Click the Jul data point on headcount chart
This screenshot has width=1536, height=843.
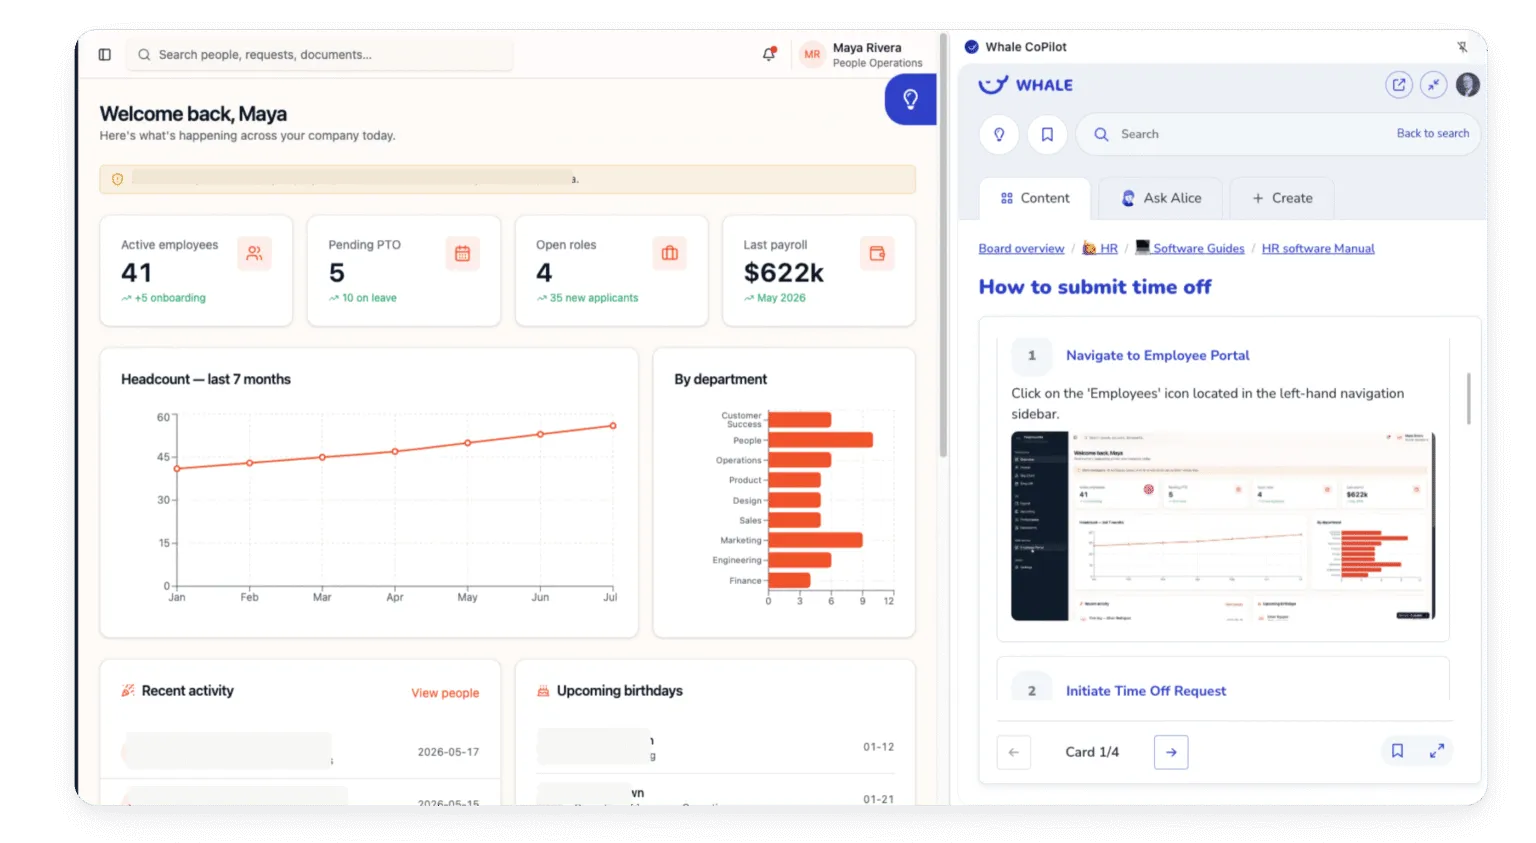click(x=613, y=426)
